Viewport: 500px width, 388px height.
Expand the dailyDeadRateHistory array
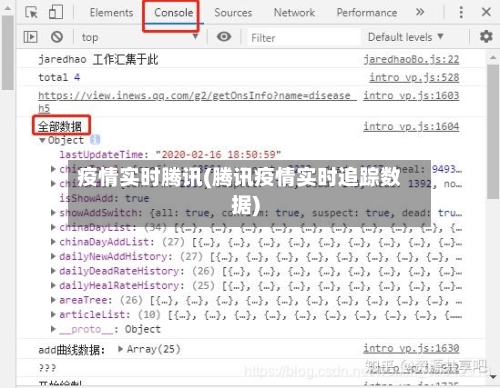coord(53,271)
